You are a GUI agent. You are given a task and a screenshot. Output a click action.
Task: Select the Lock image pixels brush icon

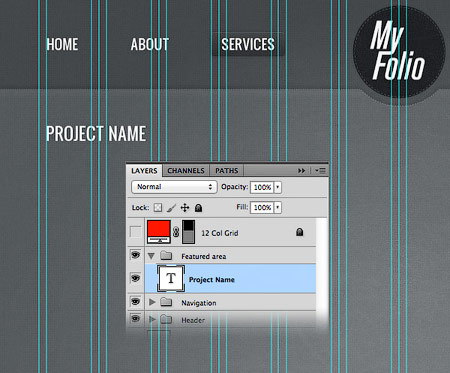[x=171, y=208]
